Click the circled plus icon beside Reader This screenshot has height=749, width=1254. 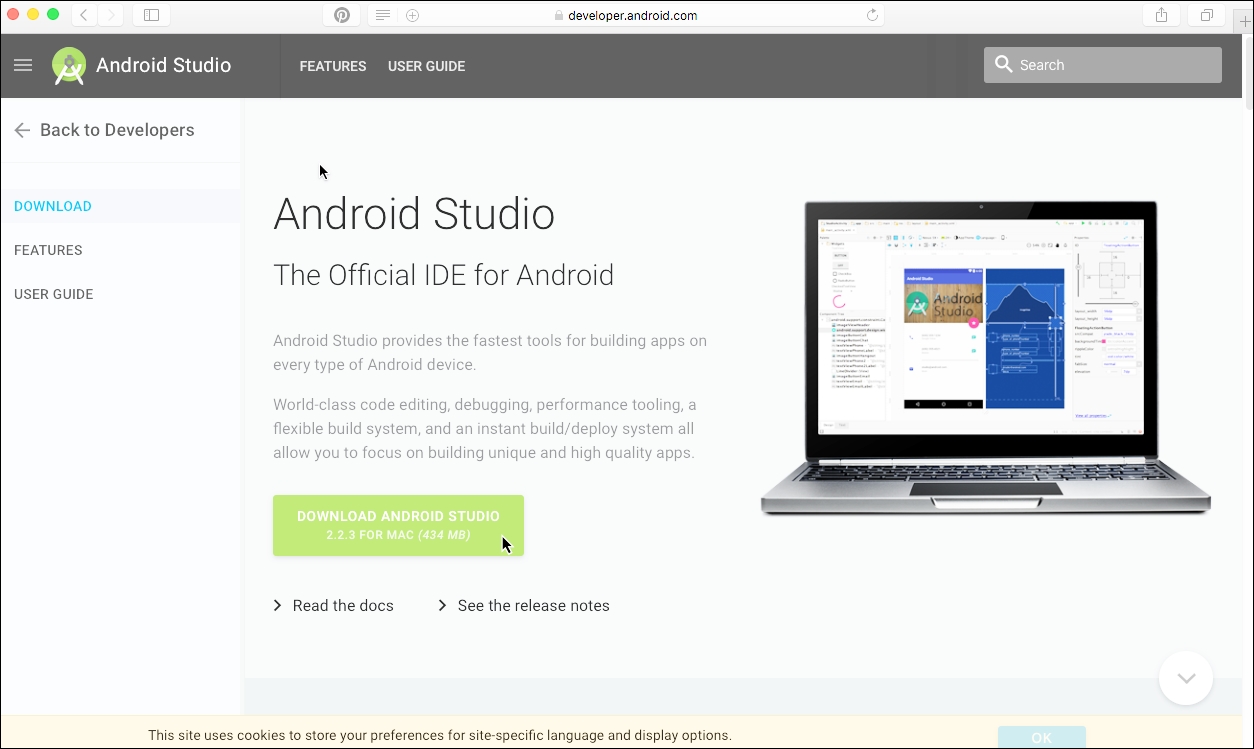tap(412, 15)
